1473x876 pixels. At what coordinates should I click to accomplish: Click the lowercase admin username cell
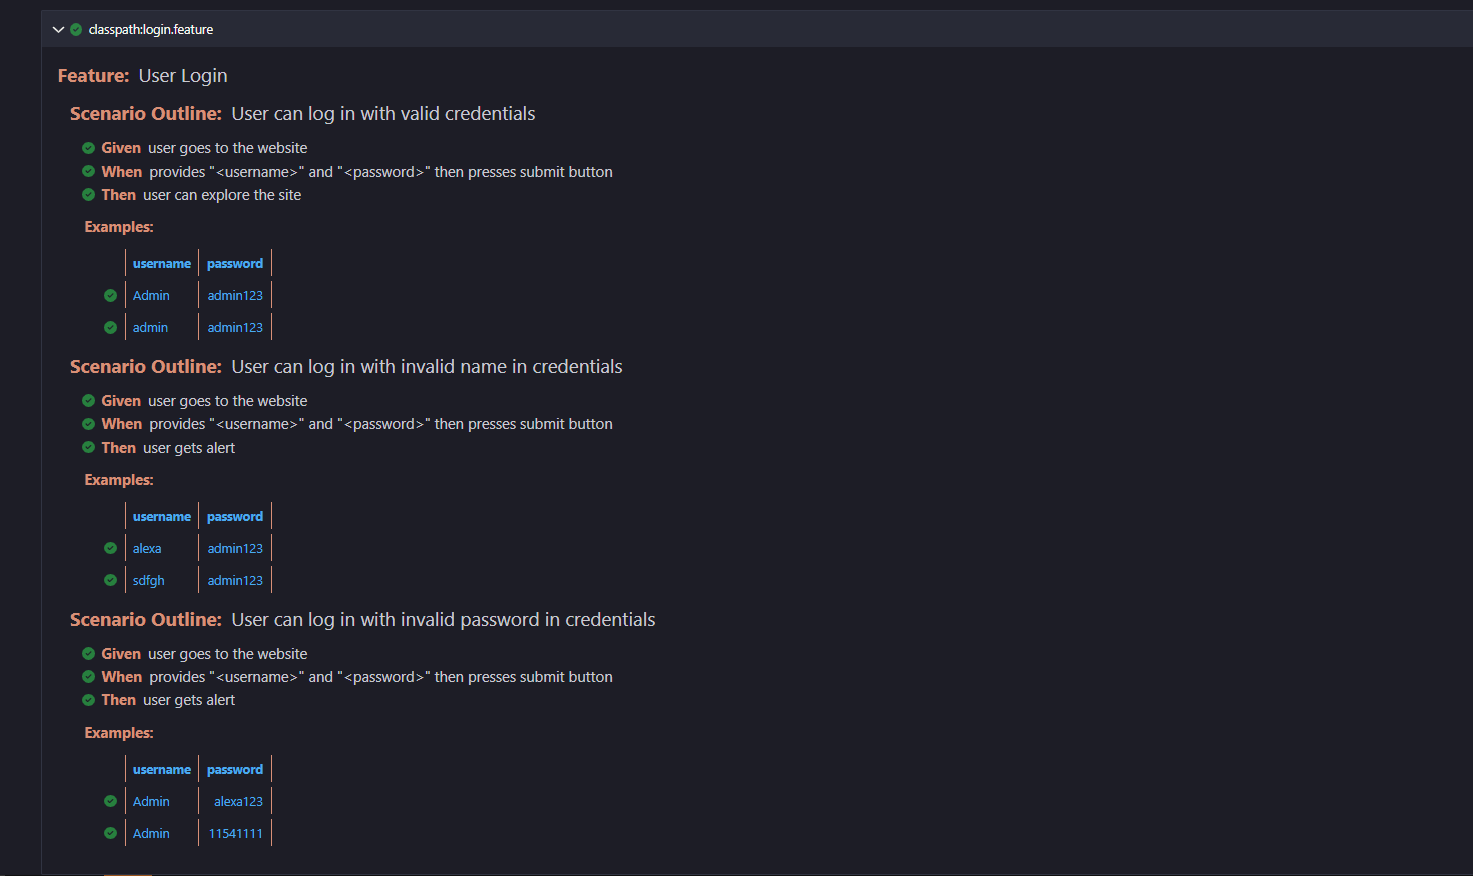pyautogui.click(x=150, y=328)
